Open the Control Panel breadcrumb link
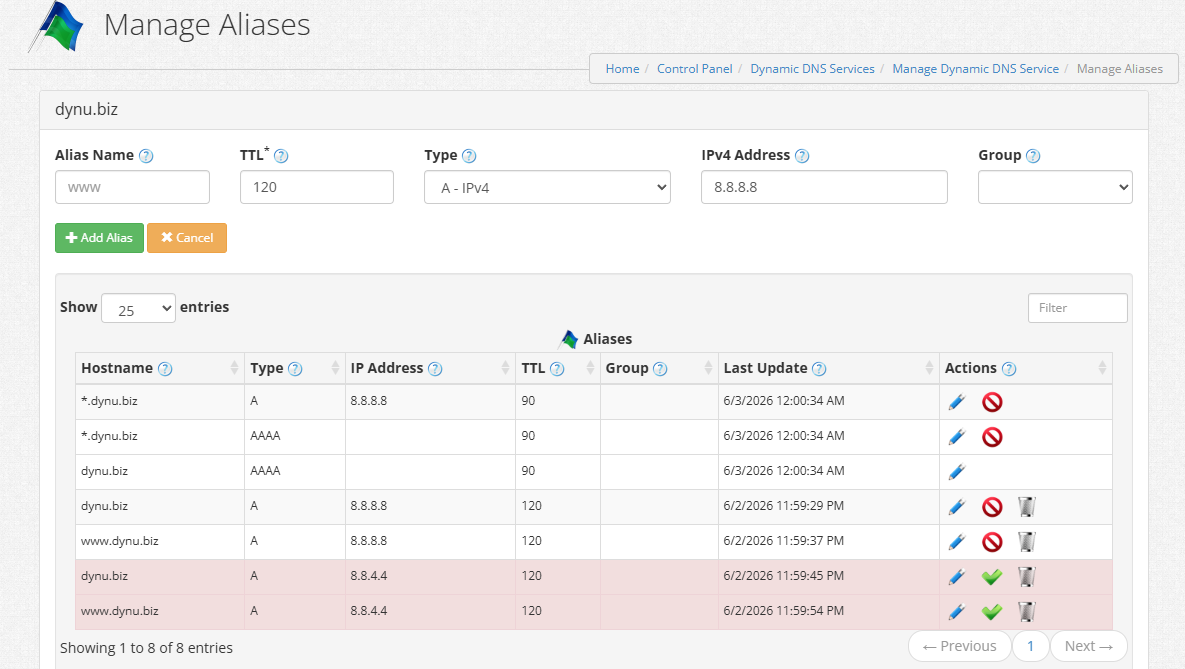The image size is (1185, 669). 695,69
